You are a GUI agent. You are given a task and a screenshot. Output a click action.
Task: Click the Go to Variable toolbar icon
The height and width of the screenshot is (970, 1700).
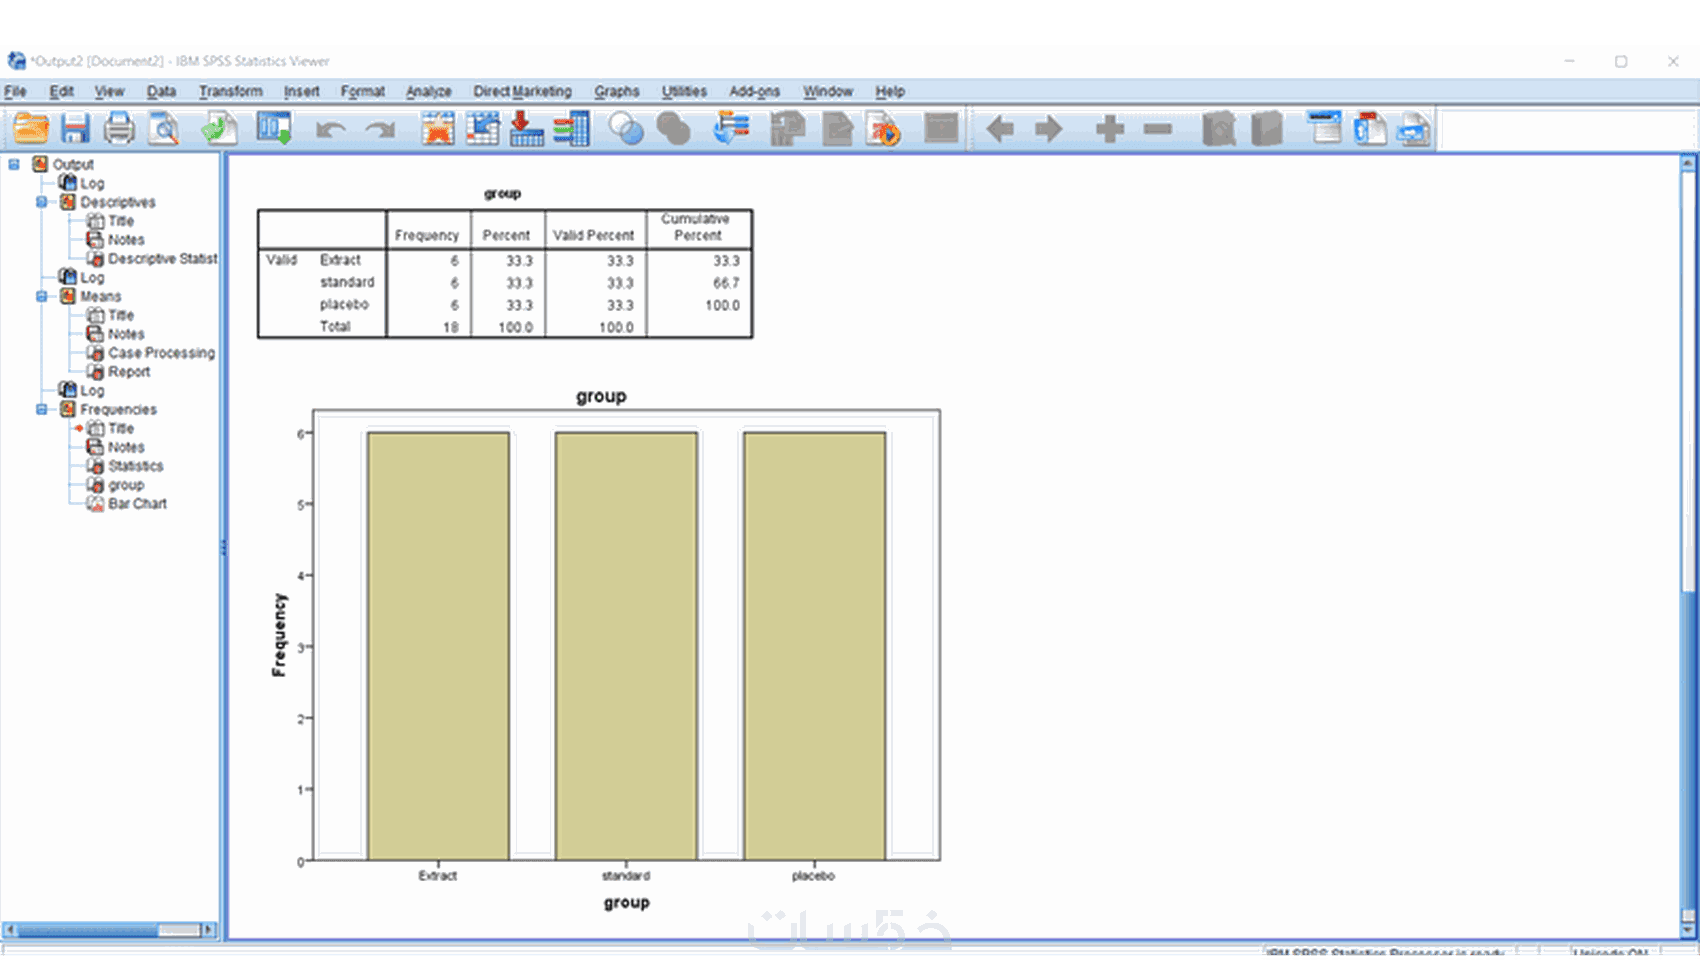click(x=526, y=129)
